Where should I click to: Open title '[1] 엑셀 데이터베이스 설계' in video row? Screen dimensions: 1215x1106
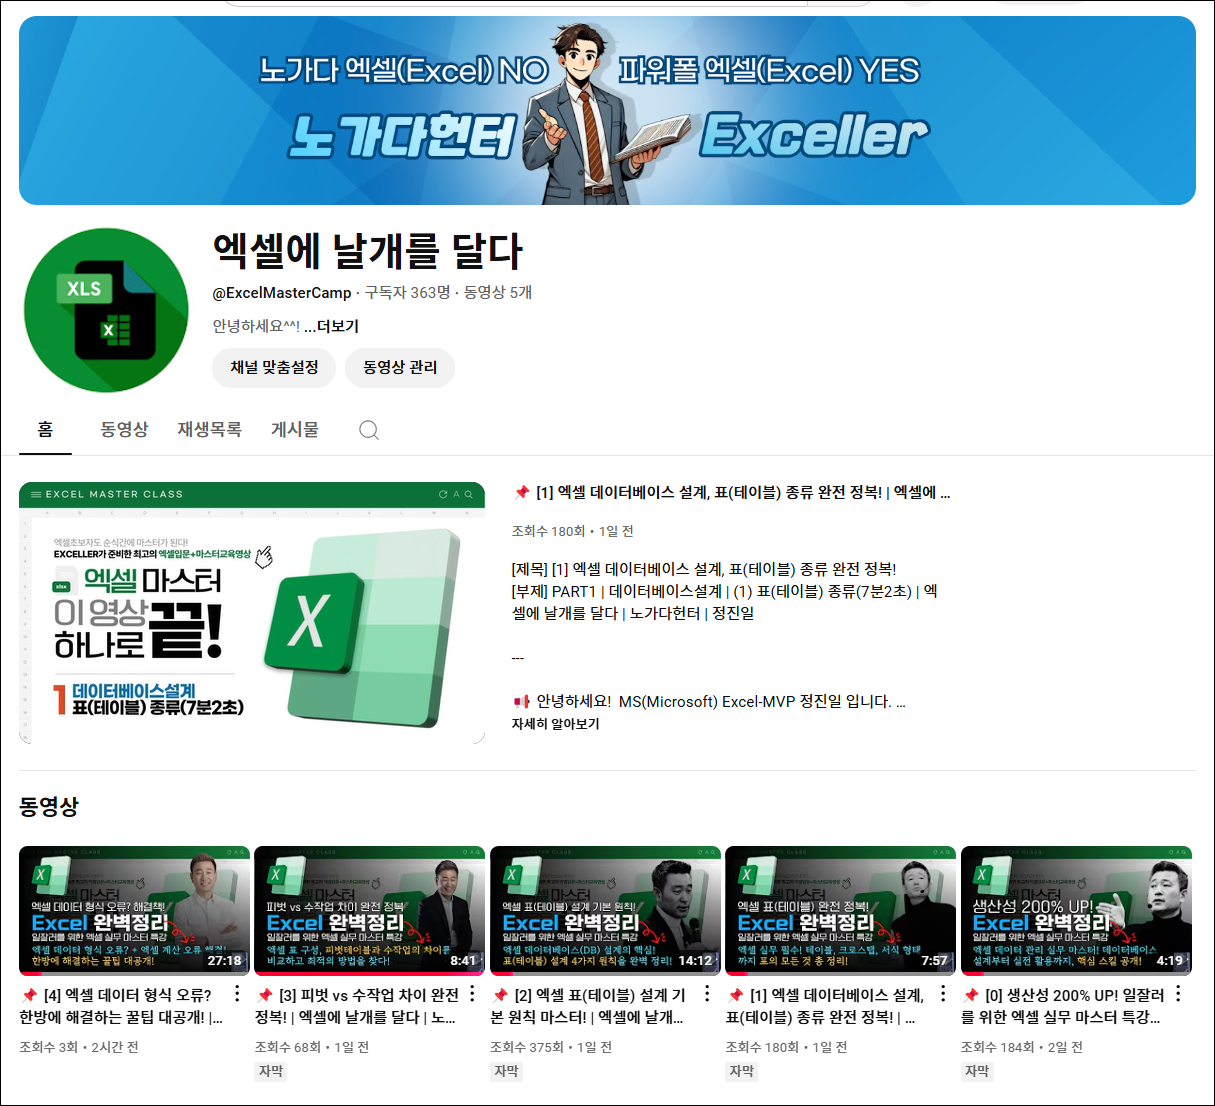point(825,1006)
